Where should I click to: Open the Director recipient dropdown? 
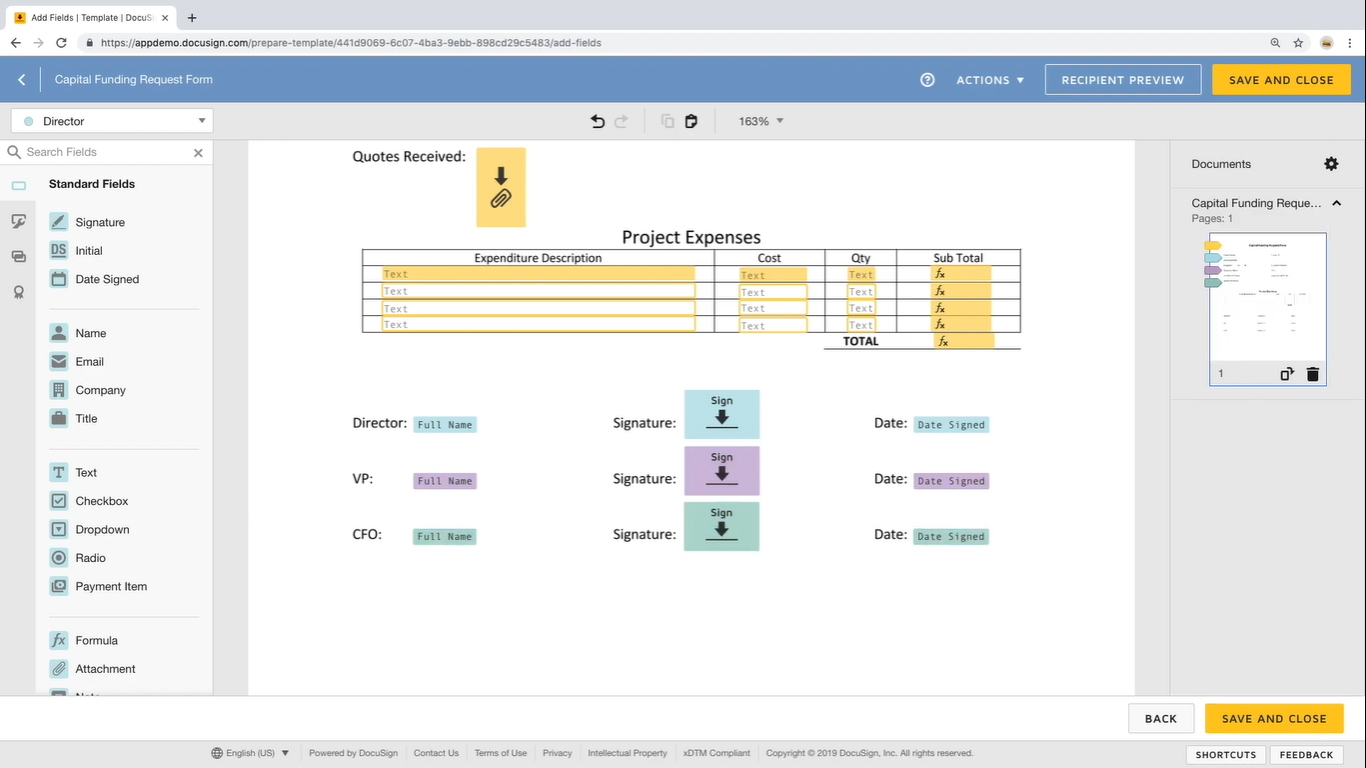coord(112,121)
